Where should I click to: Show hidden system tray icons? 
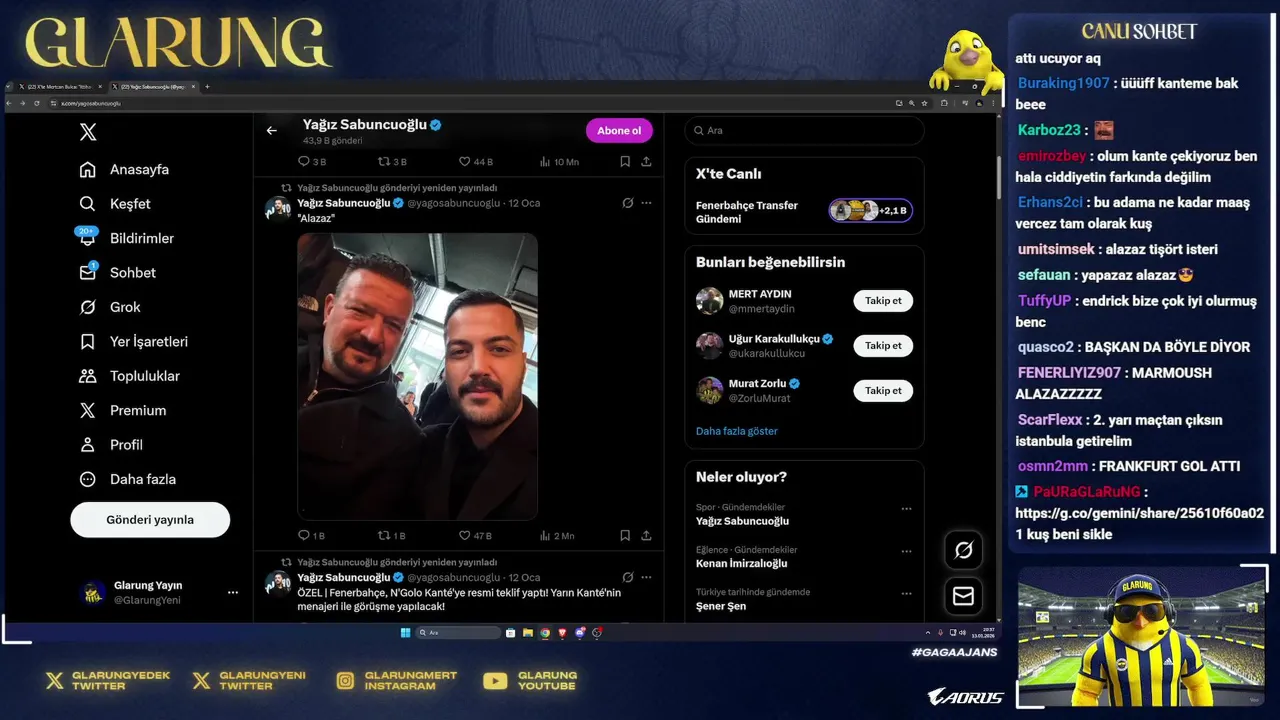[x=929, y=632]
